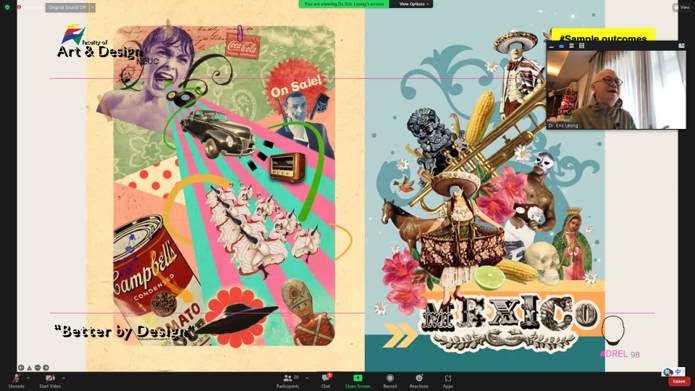
Task: Open the View menu at the top right
Action: (x=682, y=8)
